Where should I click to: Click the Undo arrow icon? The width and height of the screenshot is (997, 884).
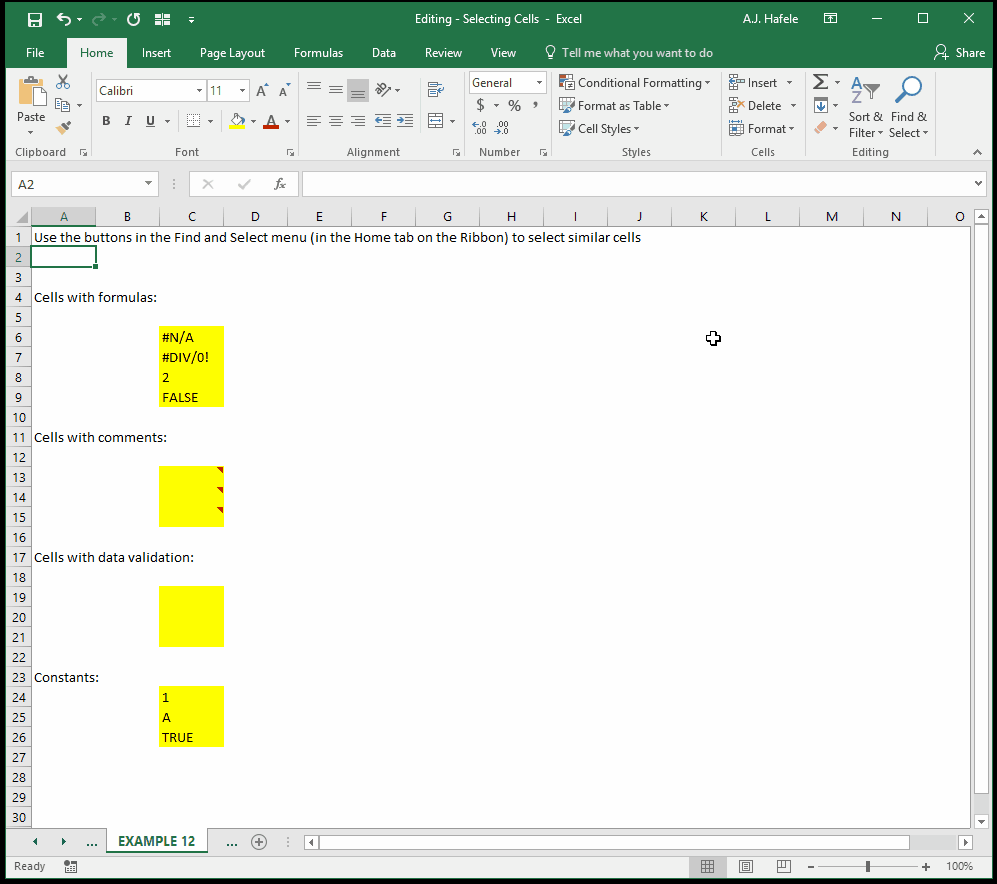[64, 19]
